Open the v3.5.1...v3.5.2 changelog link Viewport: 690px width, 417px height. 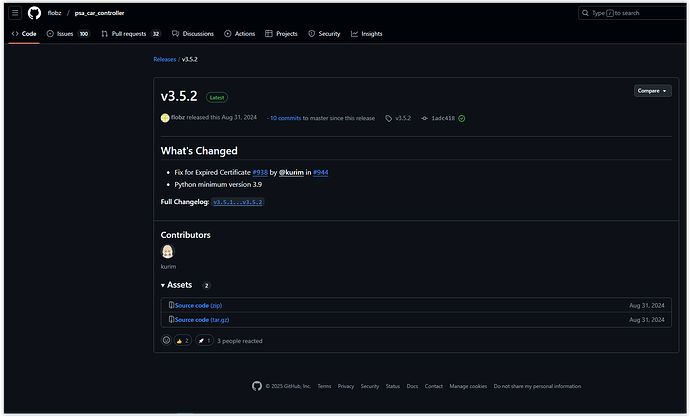(x=238, y=202)
